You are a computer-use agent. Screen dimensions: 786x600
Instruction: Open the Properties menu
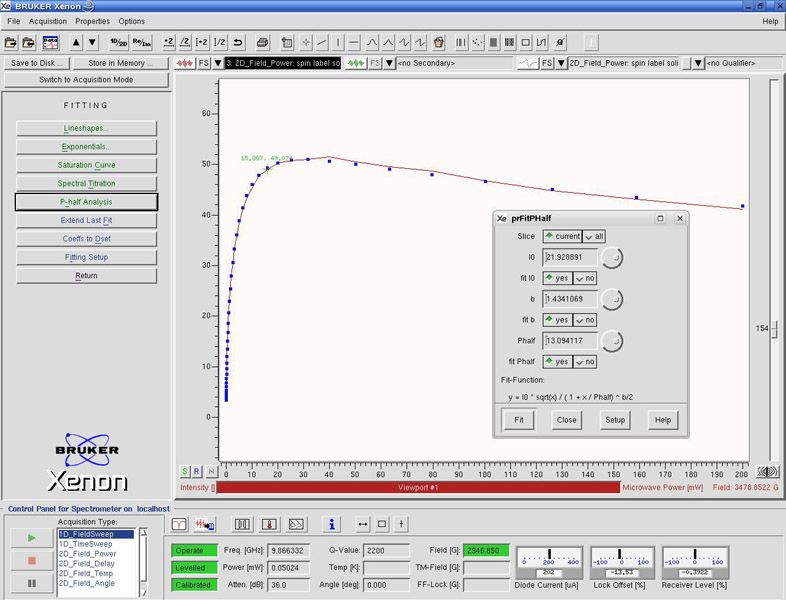click(92, 21)
